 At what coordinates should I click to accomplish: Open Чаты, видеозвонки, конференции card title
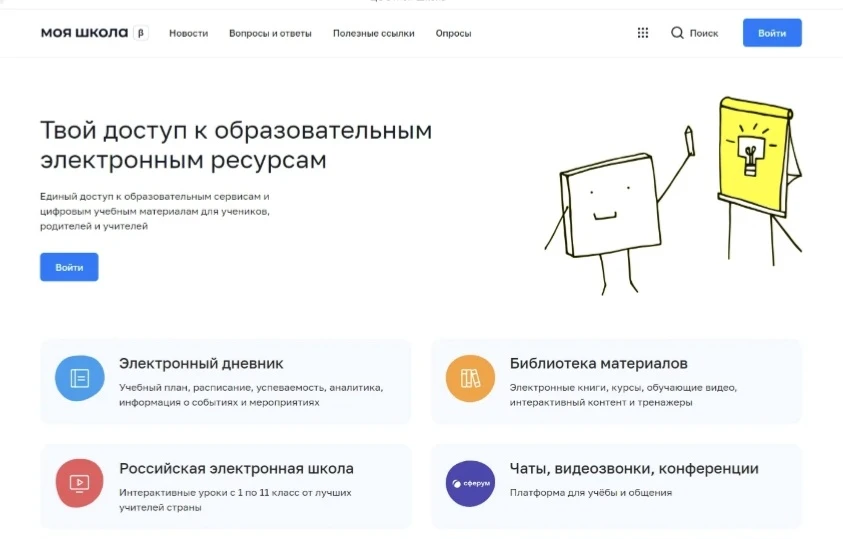tap(634, 469)
